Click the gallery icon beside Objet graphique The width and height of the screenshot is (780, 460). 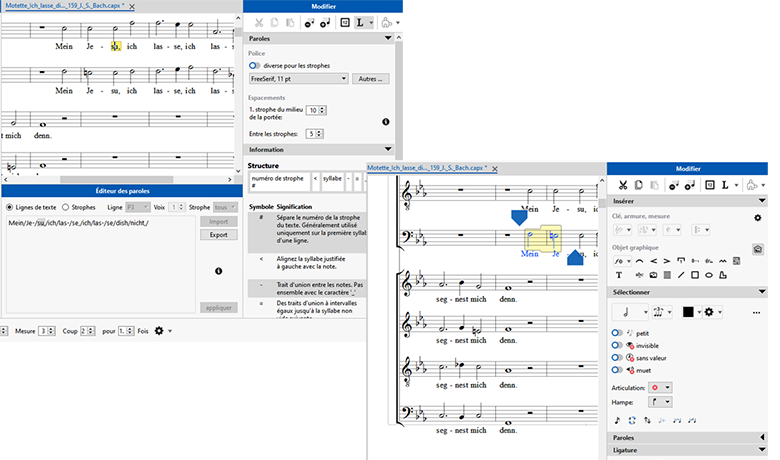pyautogui.click(x=757, y=249)
